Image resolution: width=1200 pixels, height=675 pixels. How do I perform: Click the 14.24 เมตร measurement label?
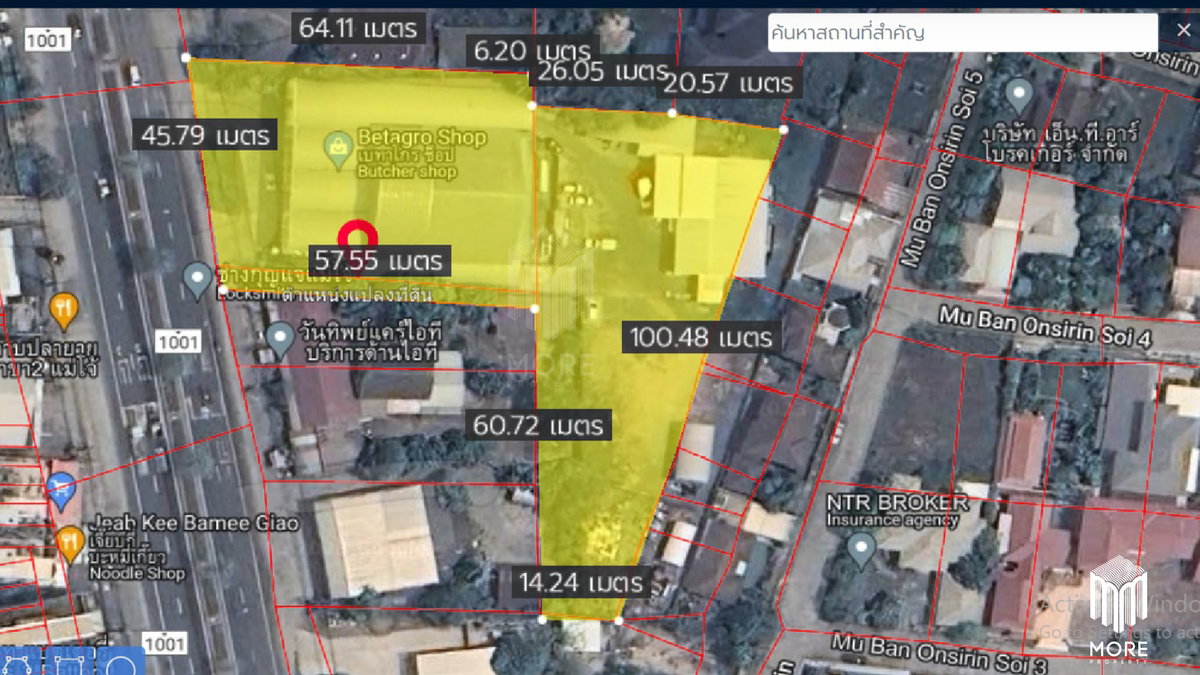pyautogui.click(x=580, y=582)
